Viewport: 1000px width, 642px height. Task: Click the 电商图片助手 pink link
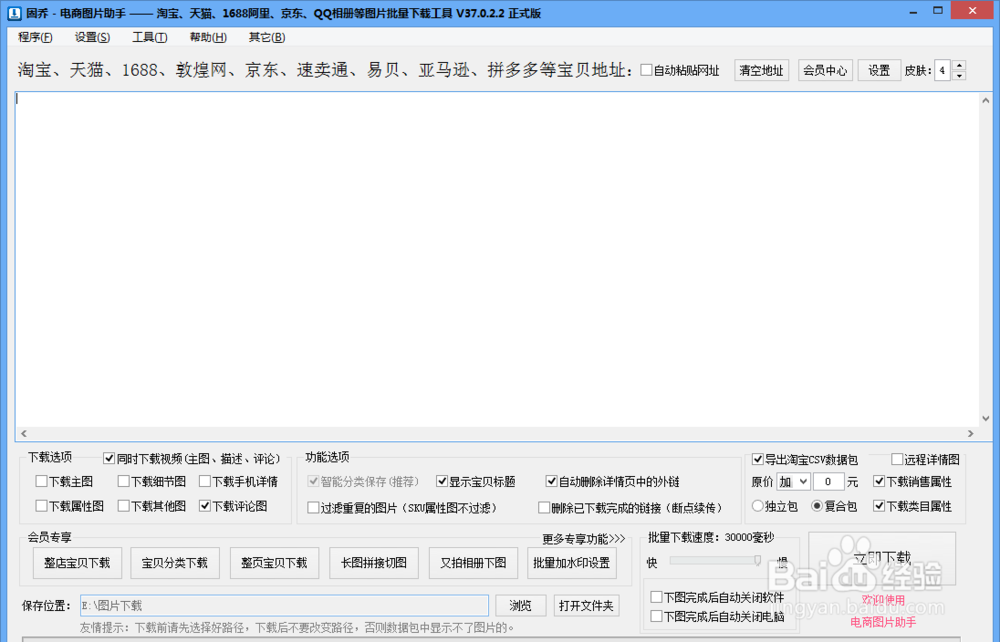pos(883,622)
